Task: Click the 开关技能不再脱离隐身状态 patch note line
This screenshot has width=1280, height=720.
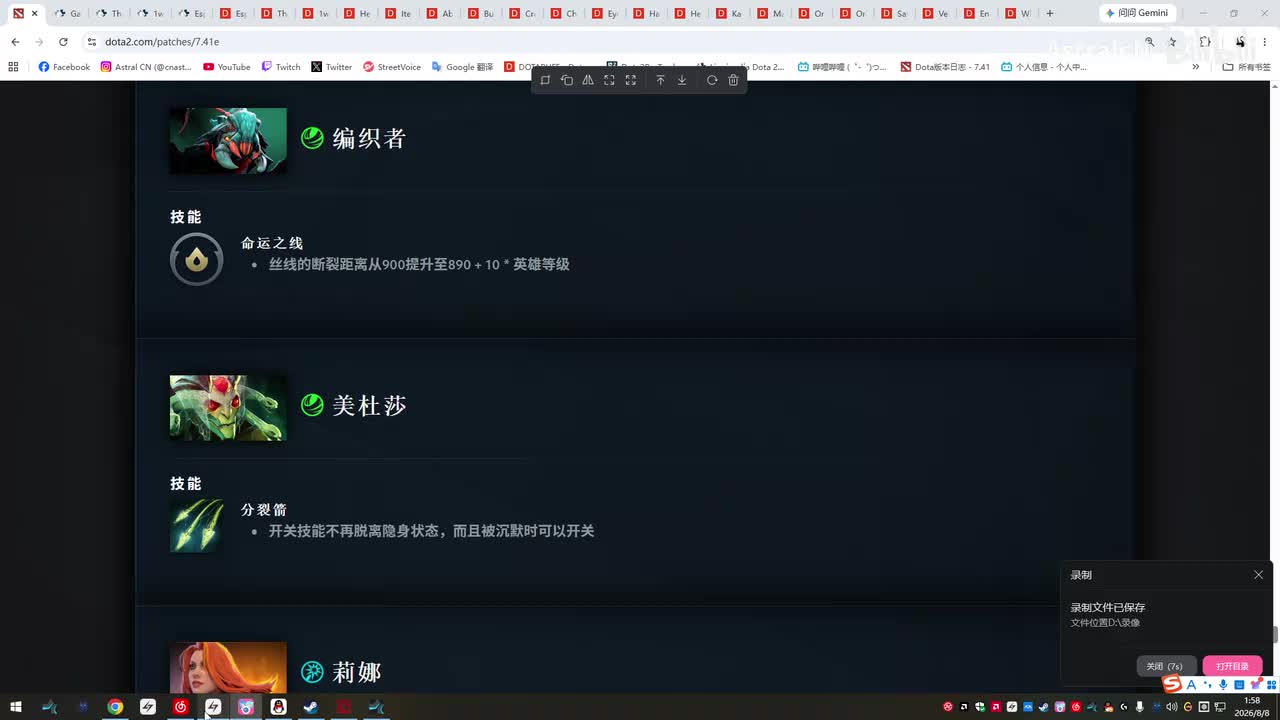Action: pyautogui.click(x=431, y=531)
